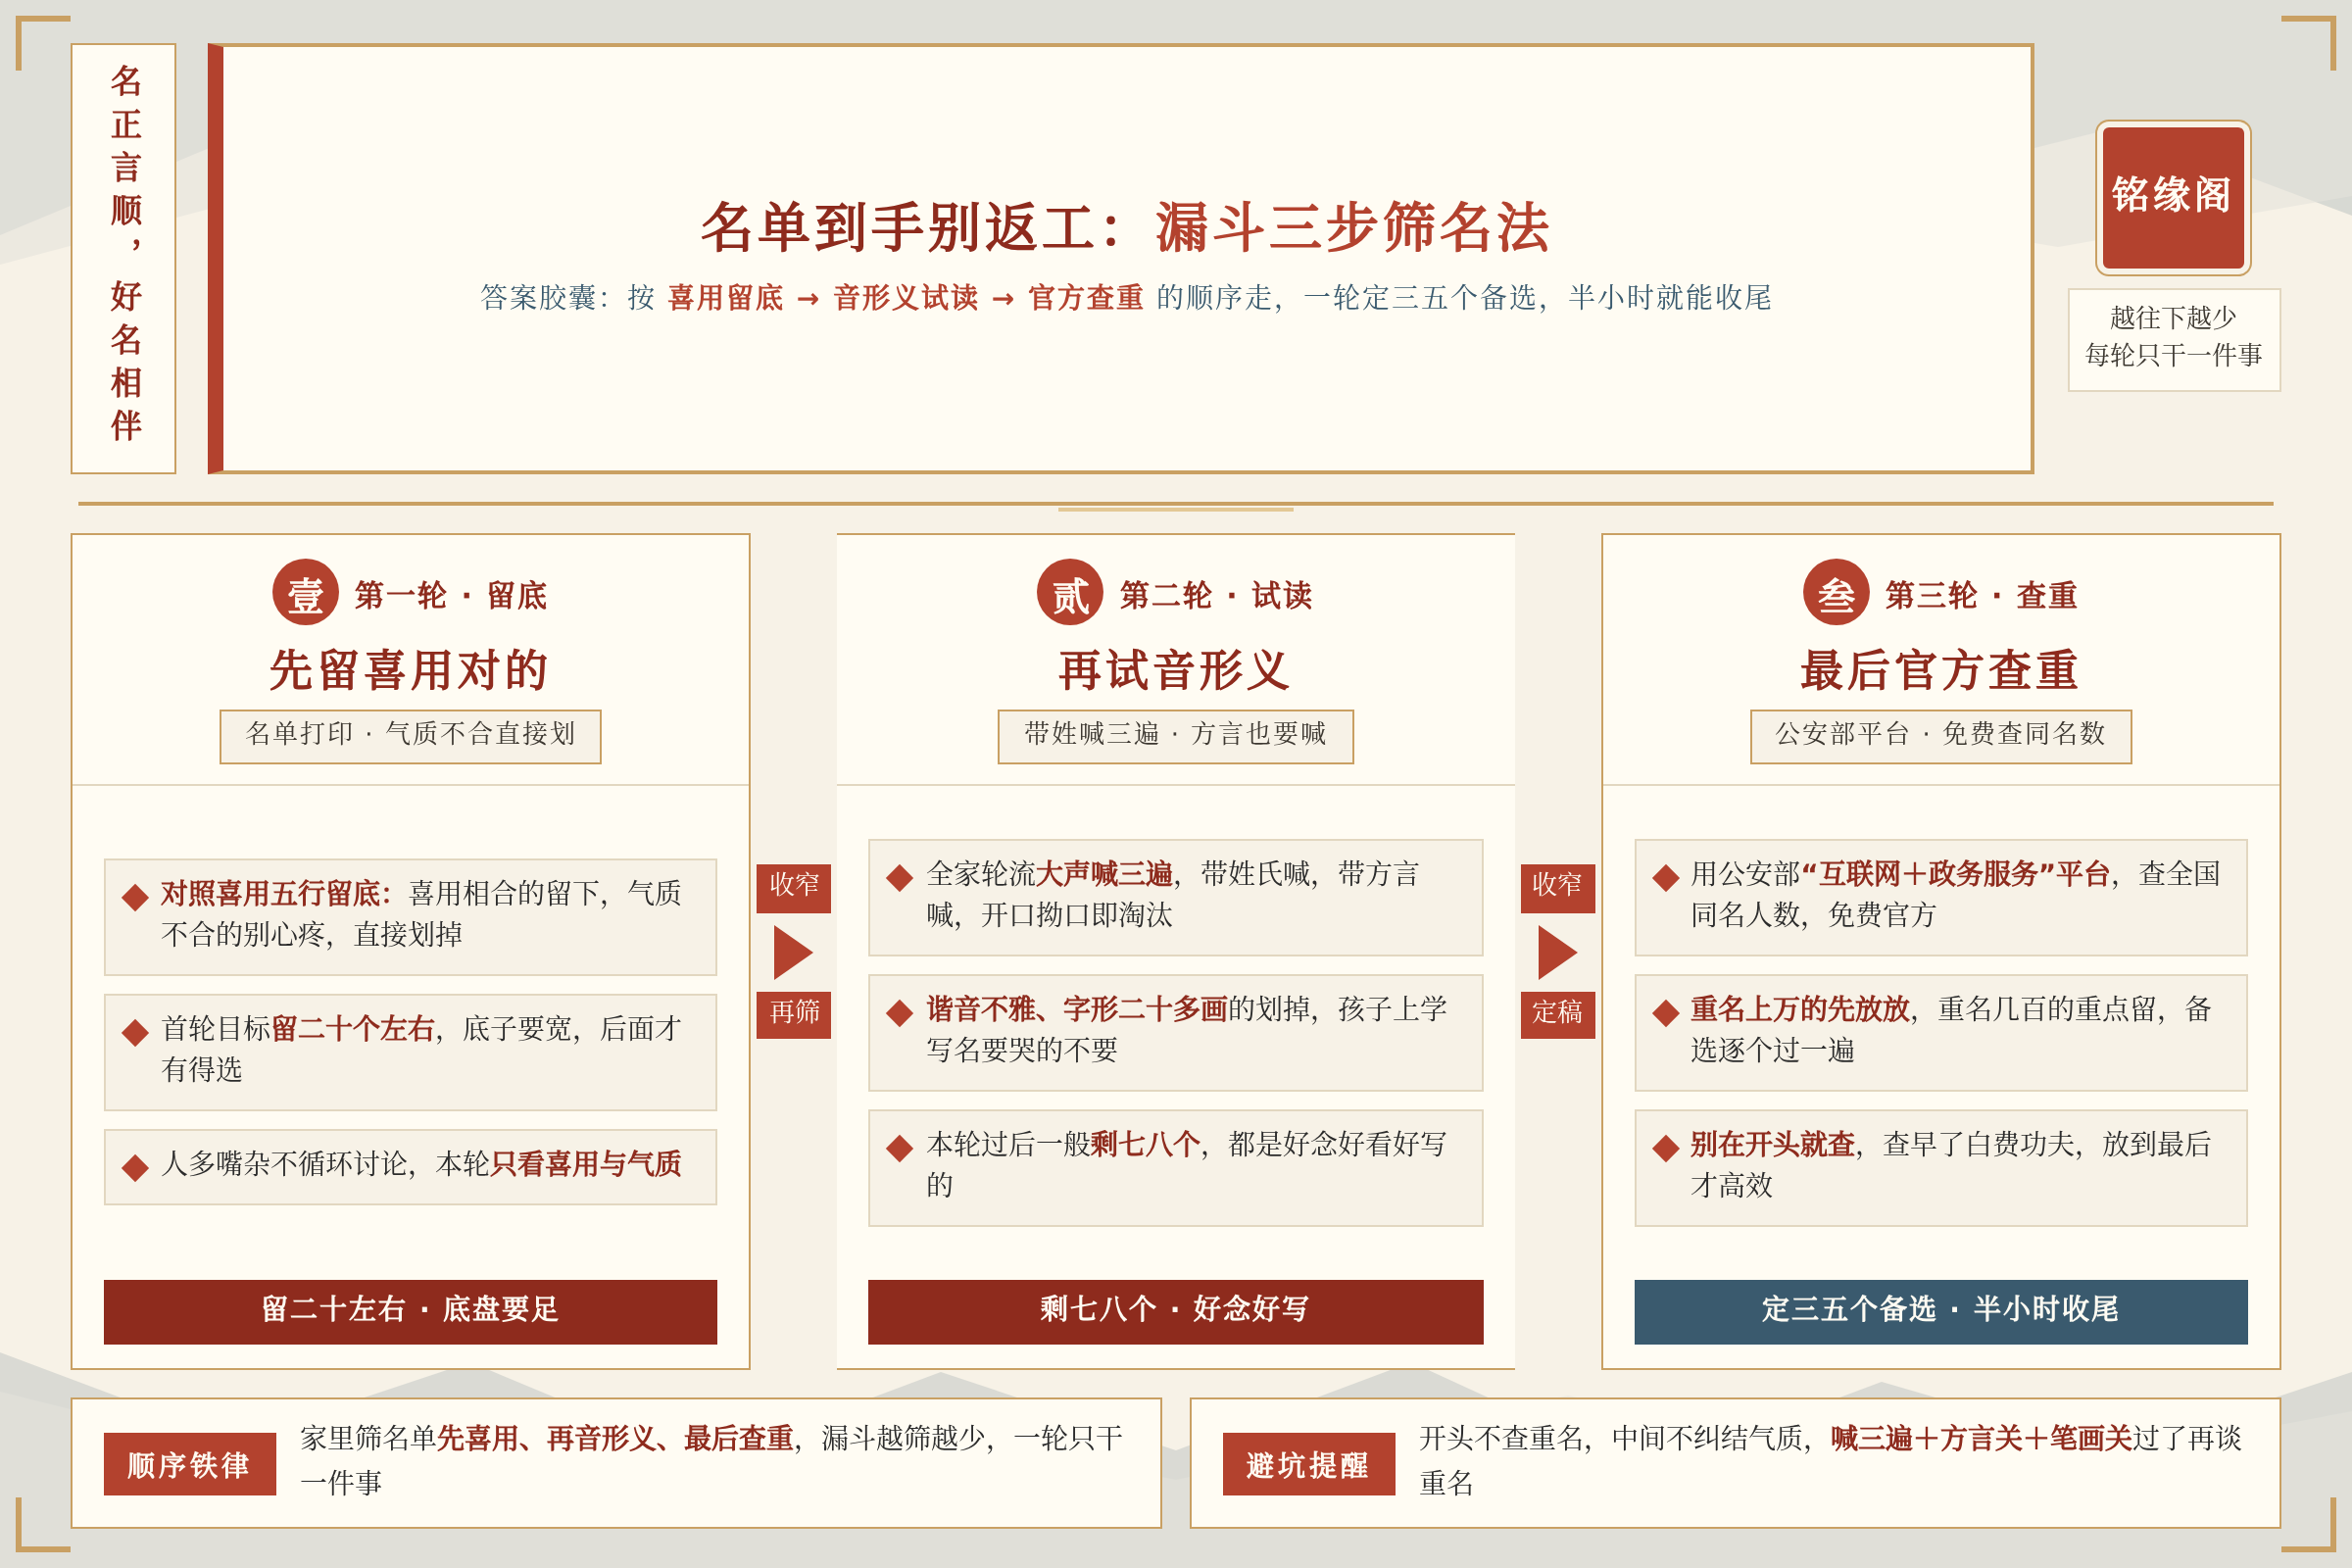
Task: Click the arrow between 收窄 and 定稿
Action: [1557, 952]
